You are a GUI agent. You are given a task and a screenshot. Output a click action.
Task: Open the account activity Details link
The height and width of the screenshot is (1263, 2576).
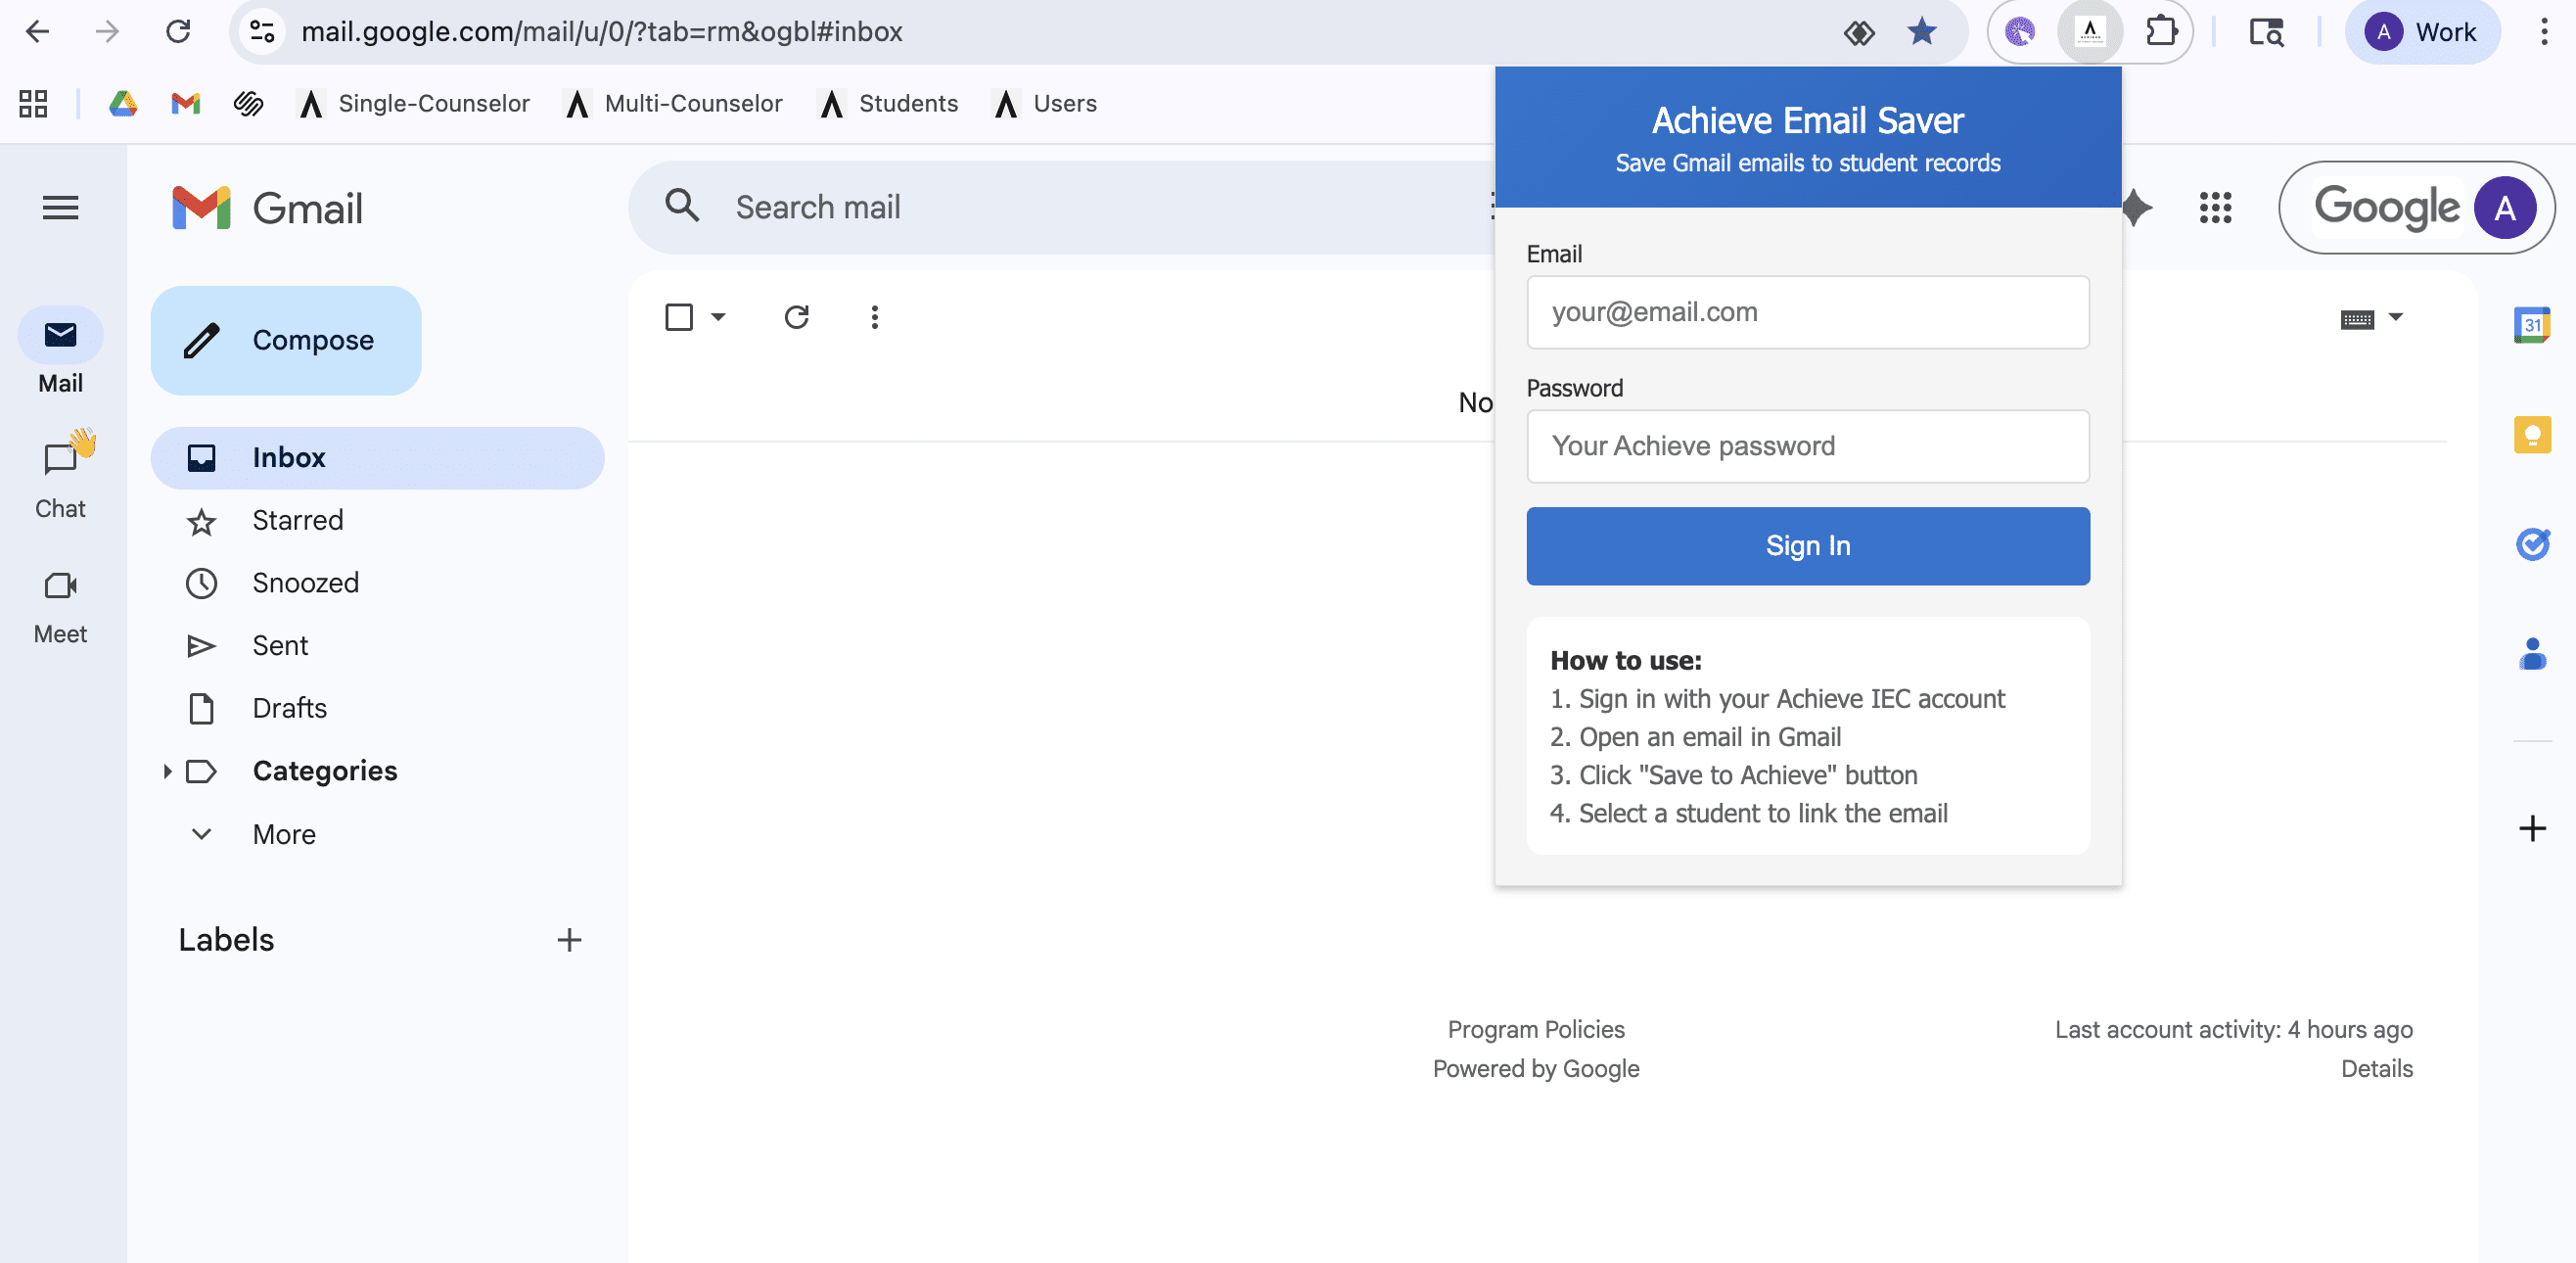click(x=2376, y=1069)
